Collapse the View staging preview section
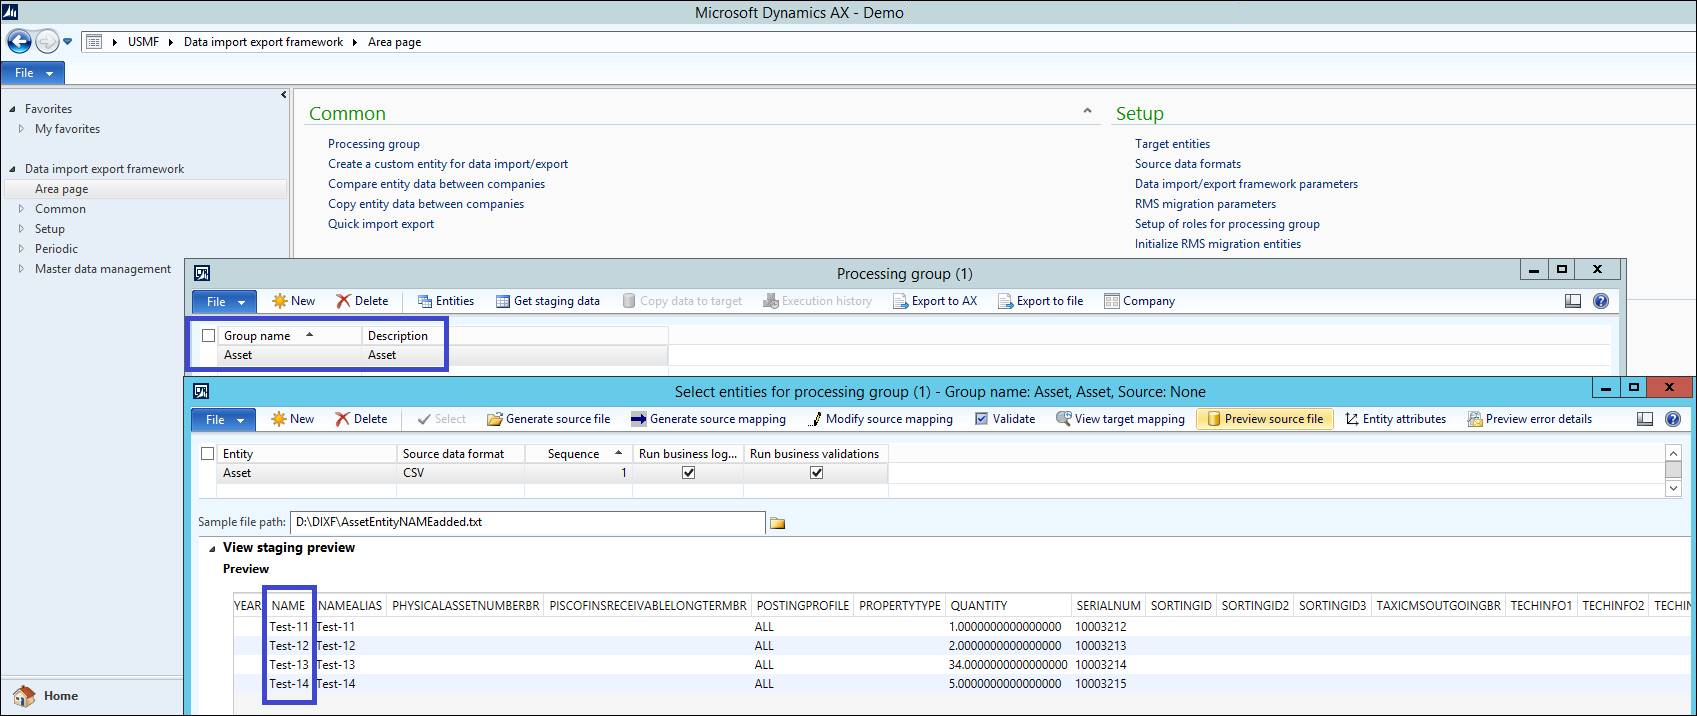1697x716 pixels. pyautogui.click(x=212, y=548)
